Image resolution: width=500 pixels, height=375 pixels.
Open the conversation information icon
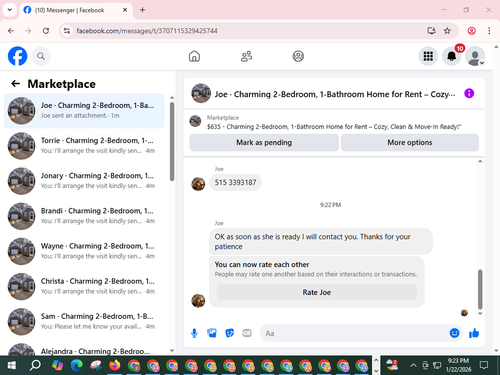[x=469, y=93]
